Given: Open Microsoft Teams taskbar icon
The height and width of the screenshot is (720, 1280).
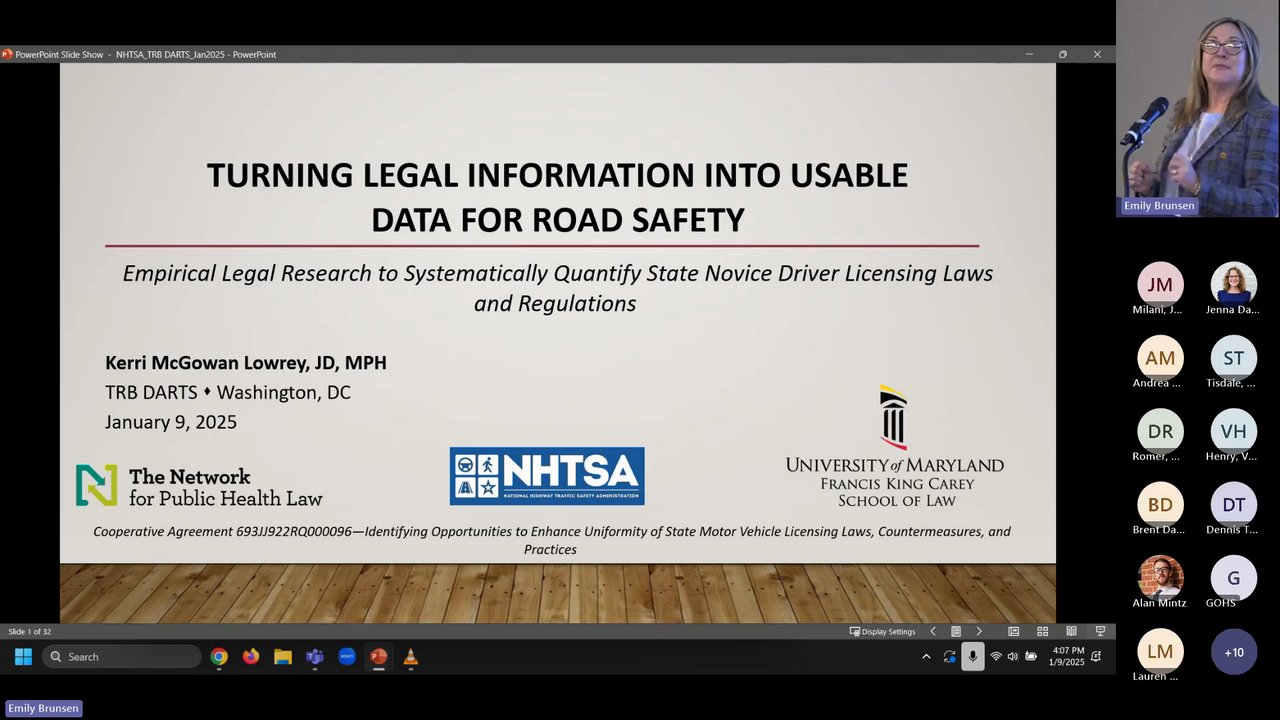Looking at the screenshot, I should [x=315, y=657].
